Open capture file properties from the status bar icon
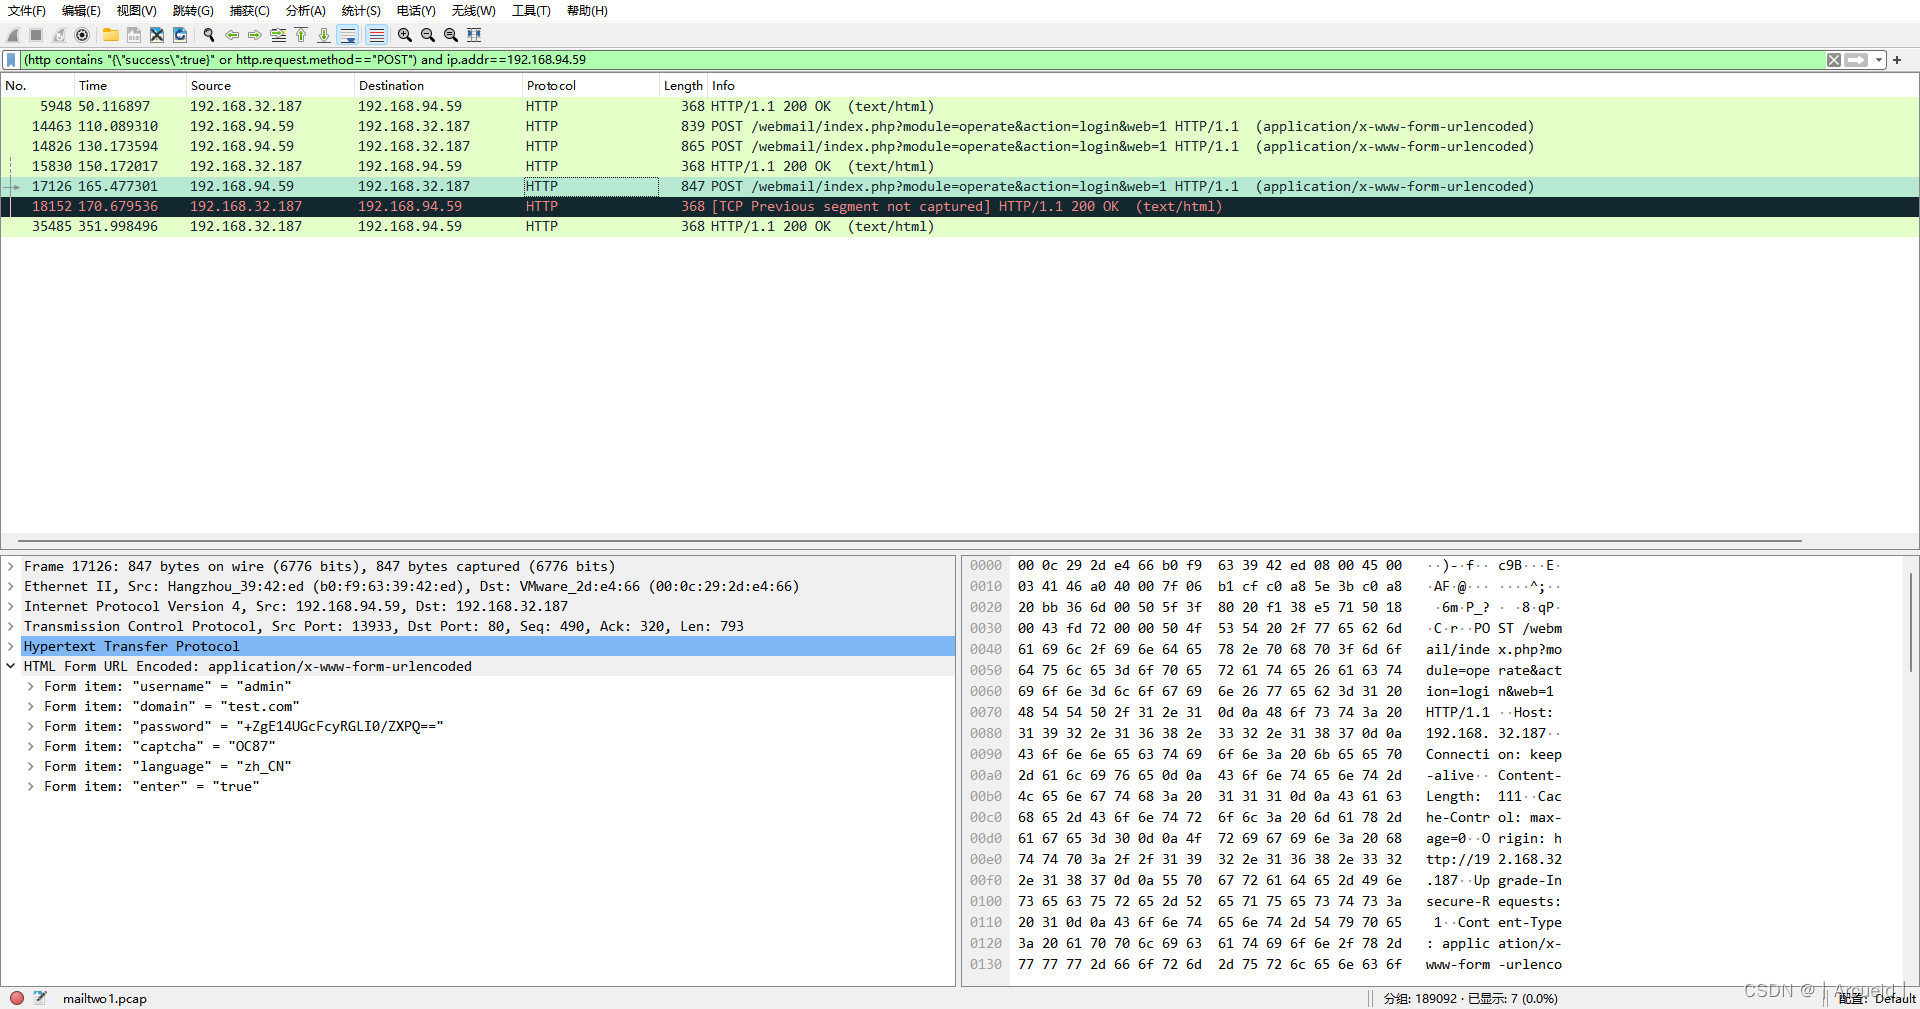This screenshot has height=1009, width=1920. [40, 998]
